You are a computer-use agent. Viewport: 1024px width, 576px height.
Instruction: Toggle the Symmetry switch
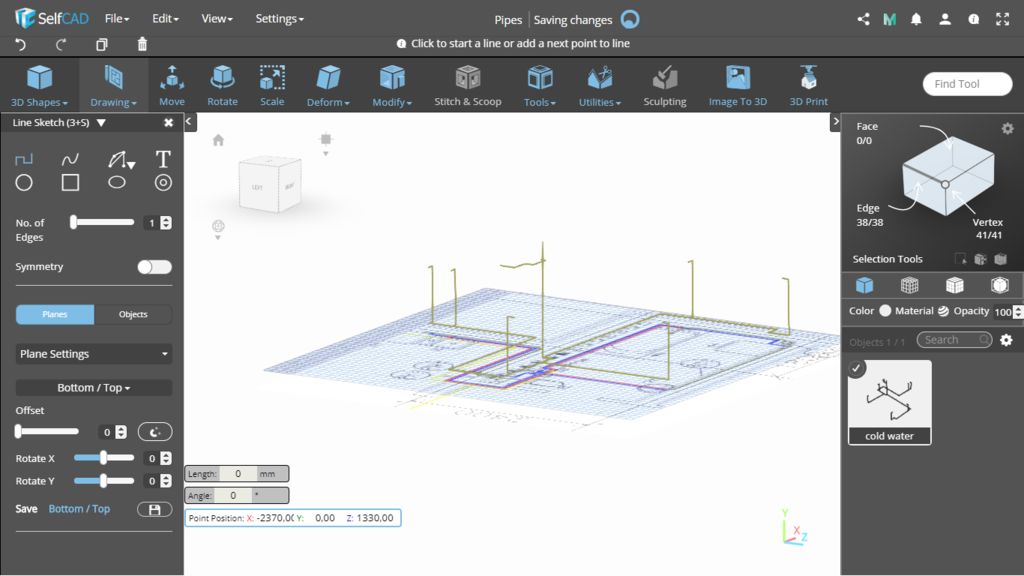pyautogui.click(x=154, y=267)
